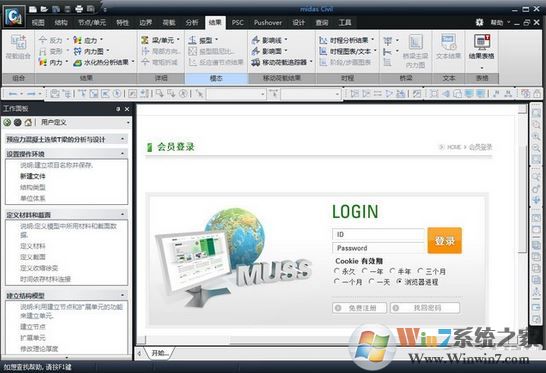Pin the 工作面板 work panel

pyautogui.click(x=118, y=109)
